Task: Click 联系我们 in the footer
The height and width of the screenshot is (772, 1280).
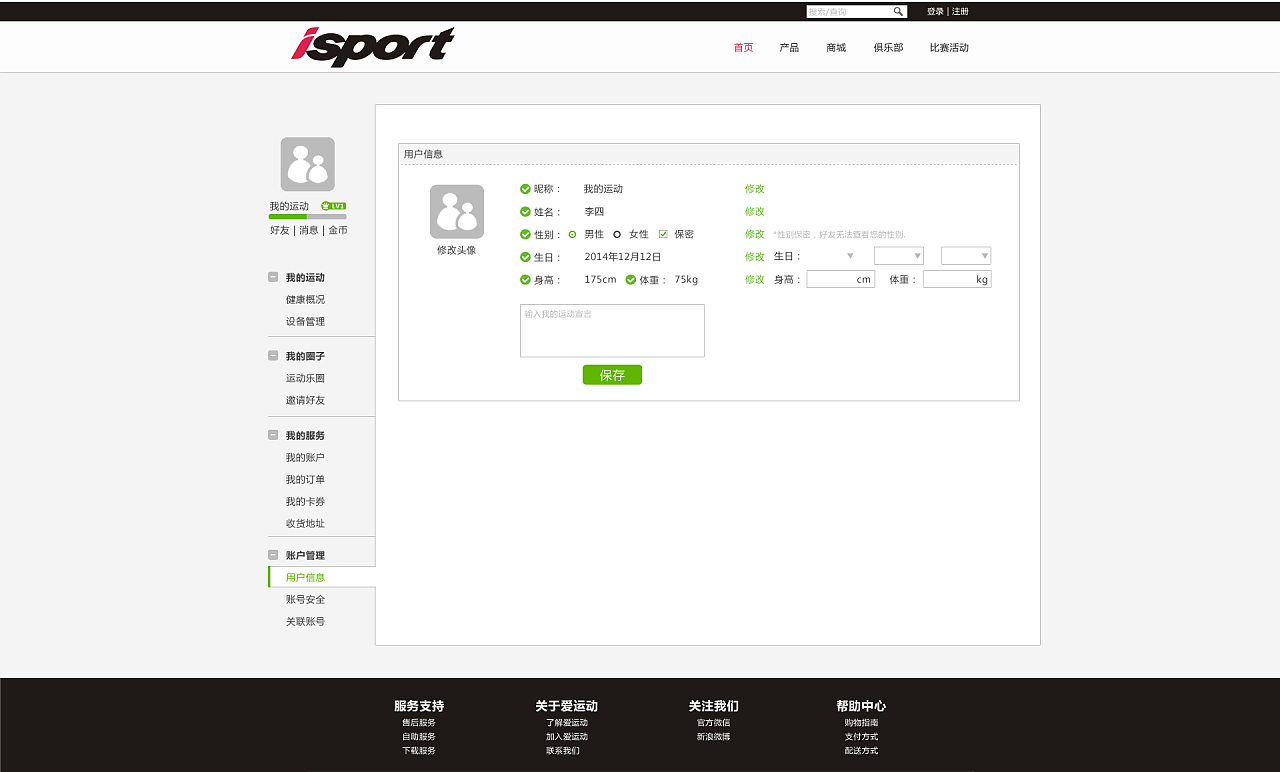Action: click(563, 751)
